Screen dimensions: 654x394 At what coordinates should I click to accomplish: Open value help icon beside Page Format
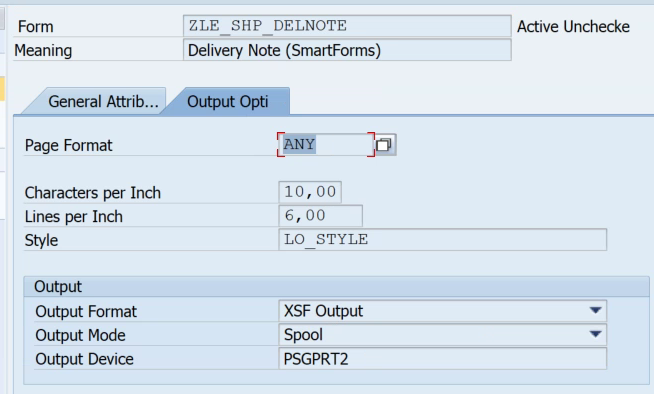click(x=385, y=145)
